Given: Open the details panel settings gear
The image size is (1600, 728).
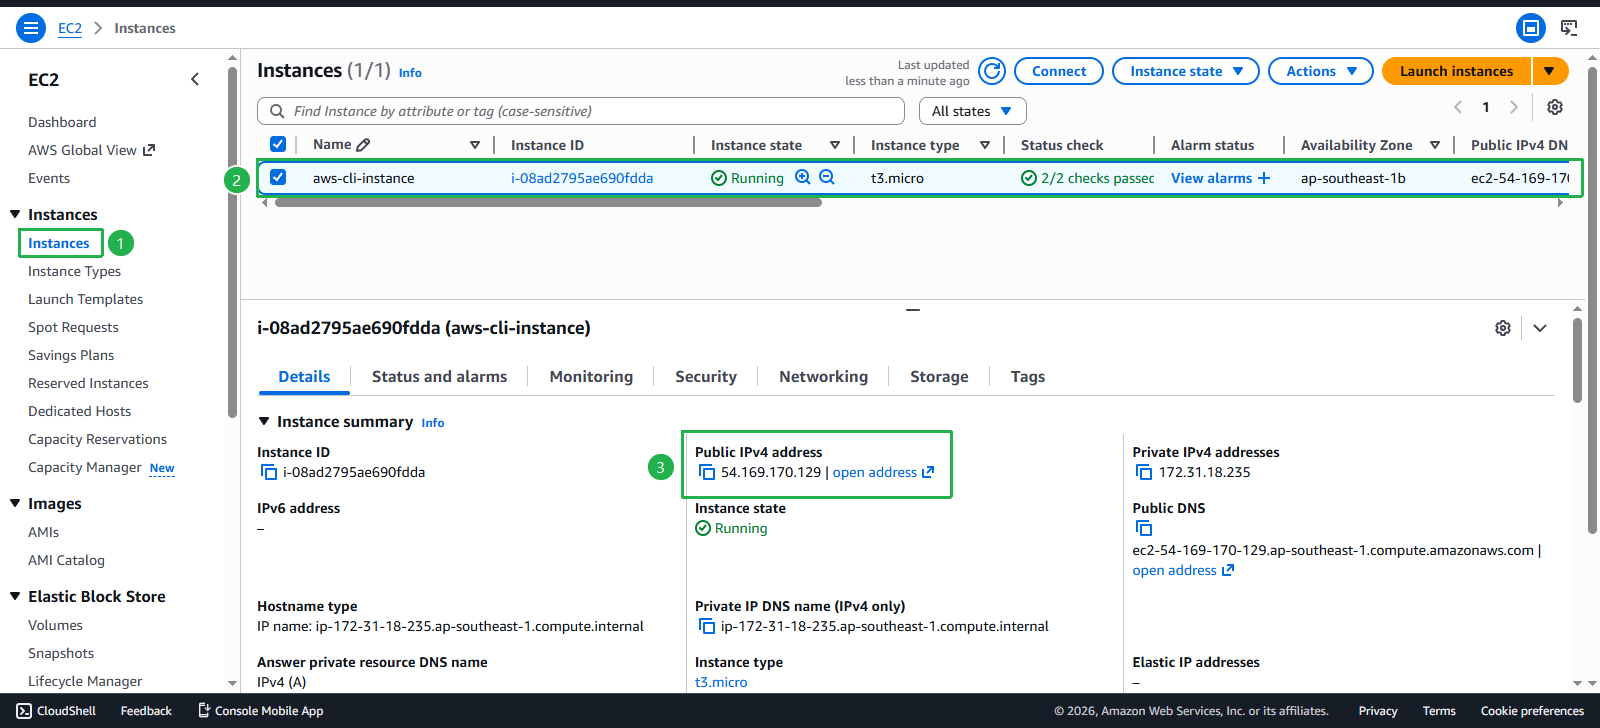Looking at the screenshot, I should click(1503, 328).
